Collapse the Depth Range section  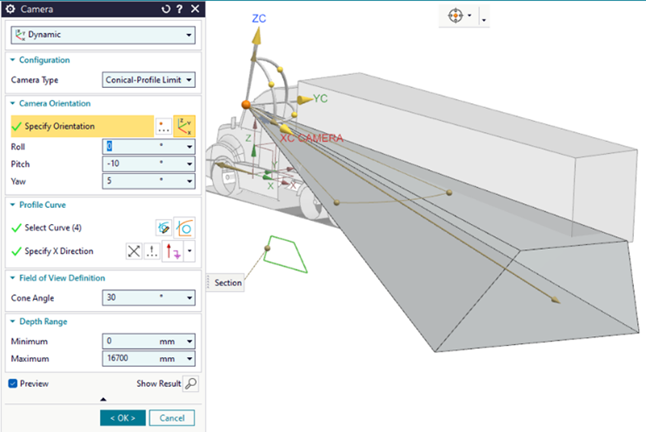(12, 321)
